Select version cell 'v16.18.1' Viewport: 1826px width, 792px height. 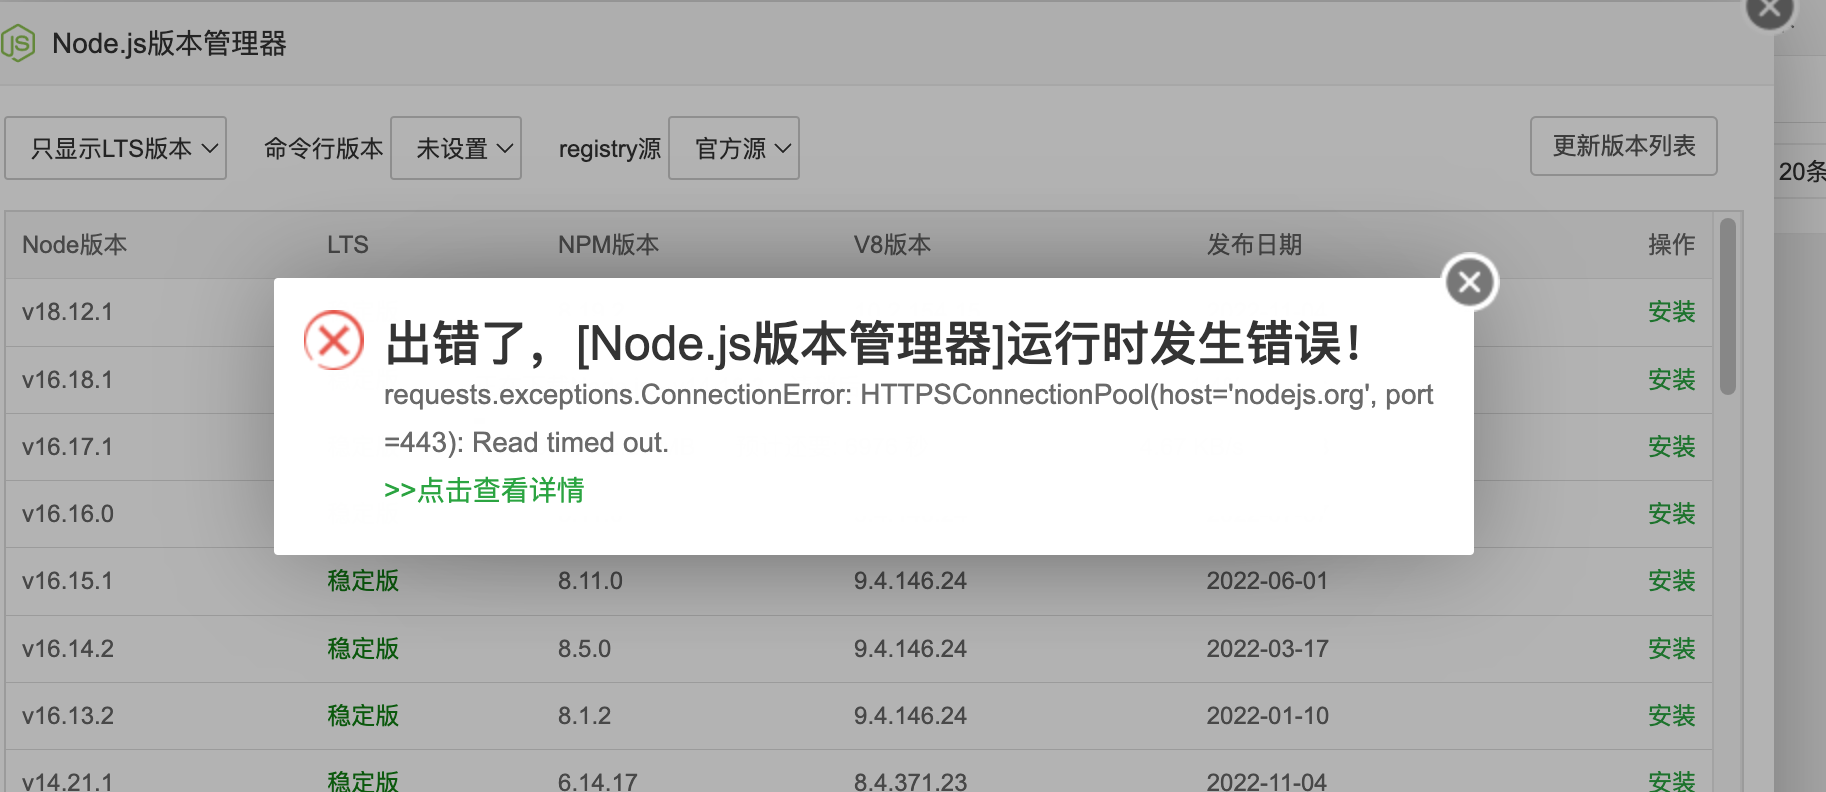point(68,380)
